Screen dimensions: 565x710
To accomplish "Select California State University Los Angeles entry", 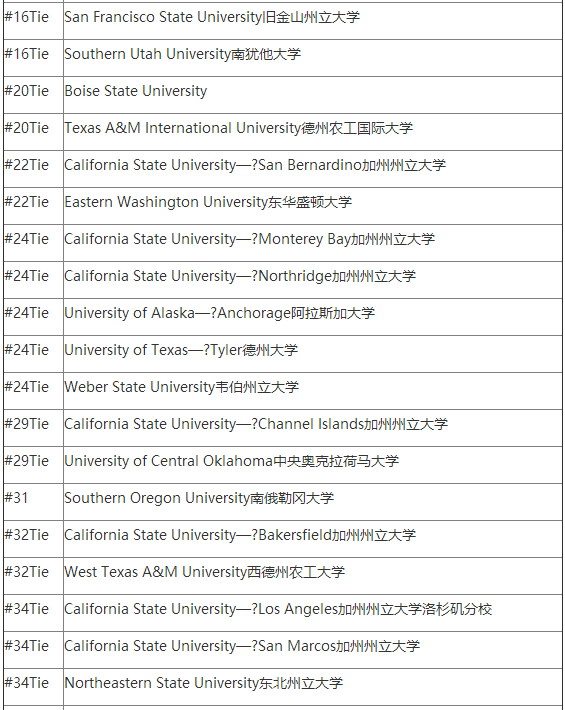I will point(278,609).
